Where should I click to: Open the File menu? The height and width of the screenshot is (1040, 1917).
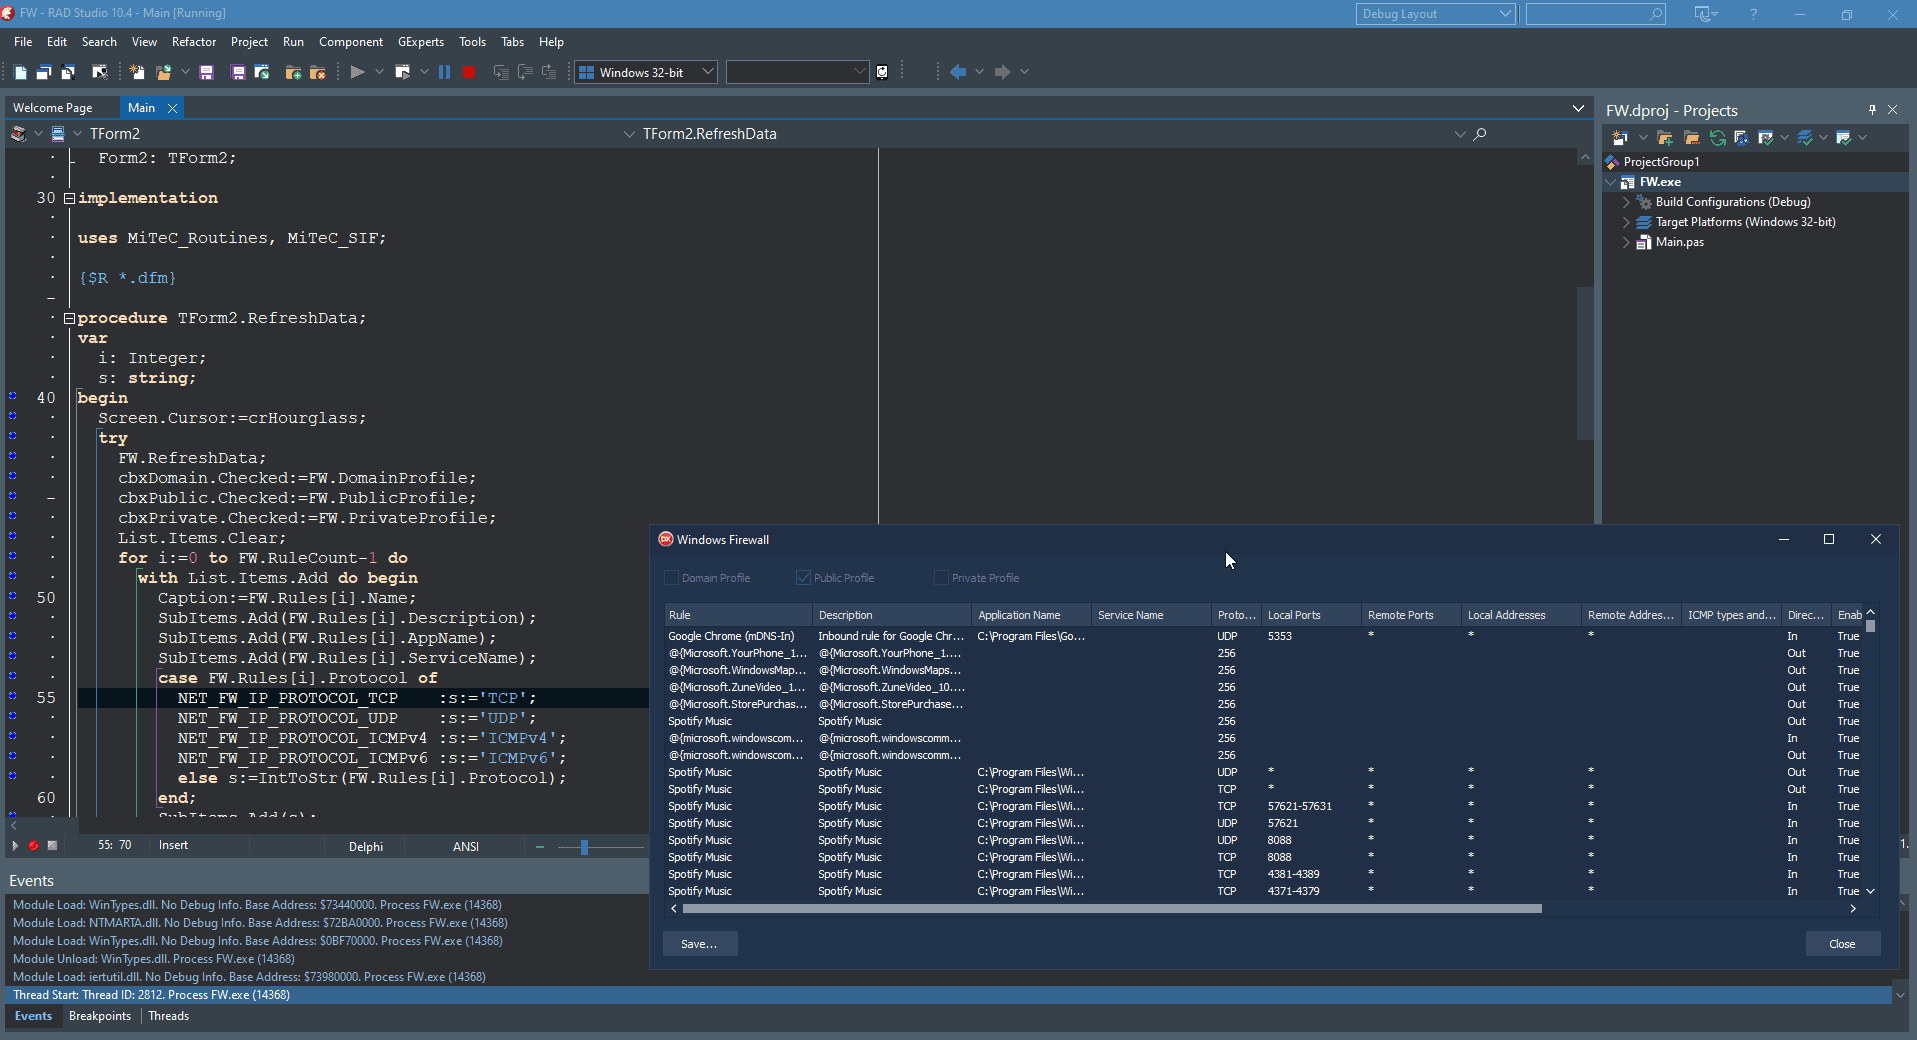pos(23,42)
